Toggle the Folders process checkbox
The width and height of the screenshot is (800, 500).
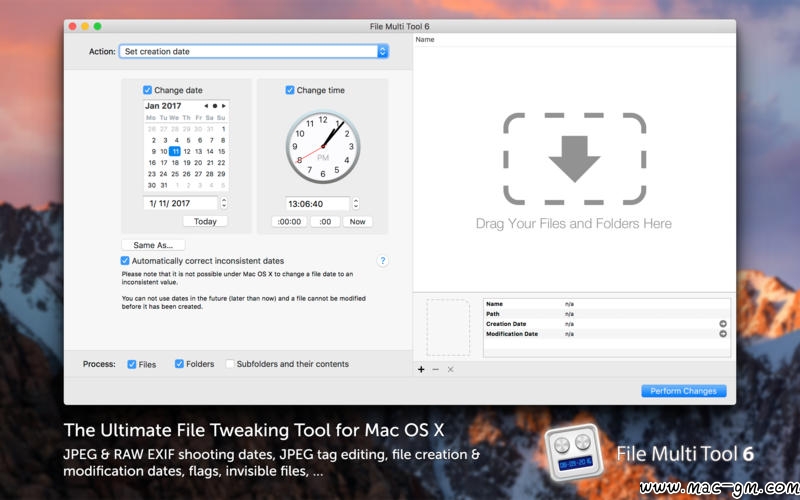[179, 364]
